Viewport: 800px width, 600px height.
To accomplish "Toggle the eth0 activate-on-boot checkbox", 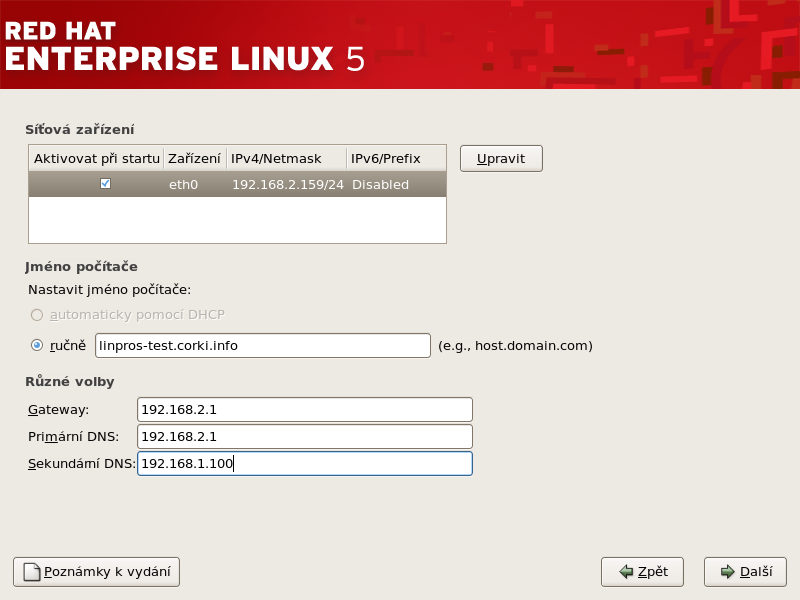I will pos(105,184).
